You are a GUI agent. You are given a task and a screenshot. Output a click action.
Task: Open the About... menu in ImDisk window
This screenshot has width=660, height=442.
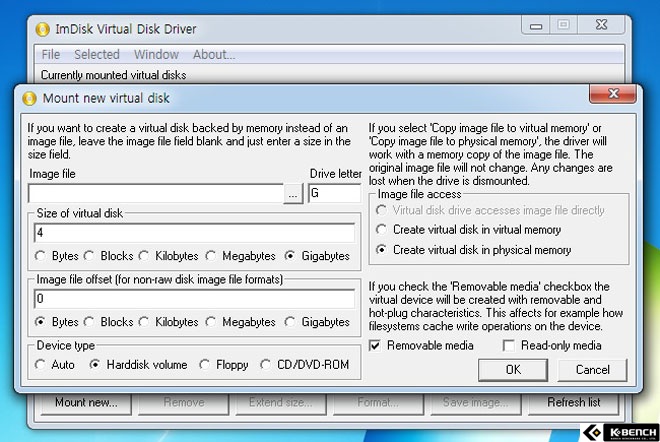click(x=214, y=54)
